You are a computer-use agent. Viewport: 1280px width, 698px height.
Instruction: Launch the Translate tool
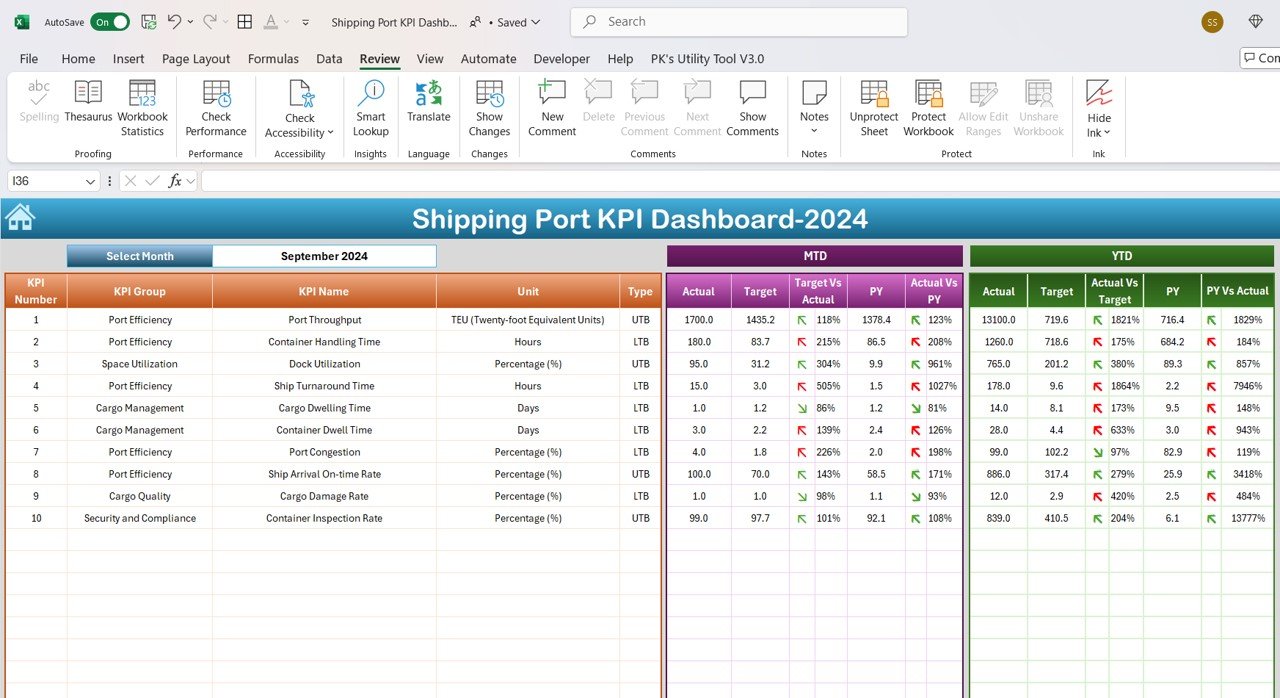pos(429,102)
